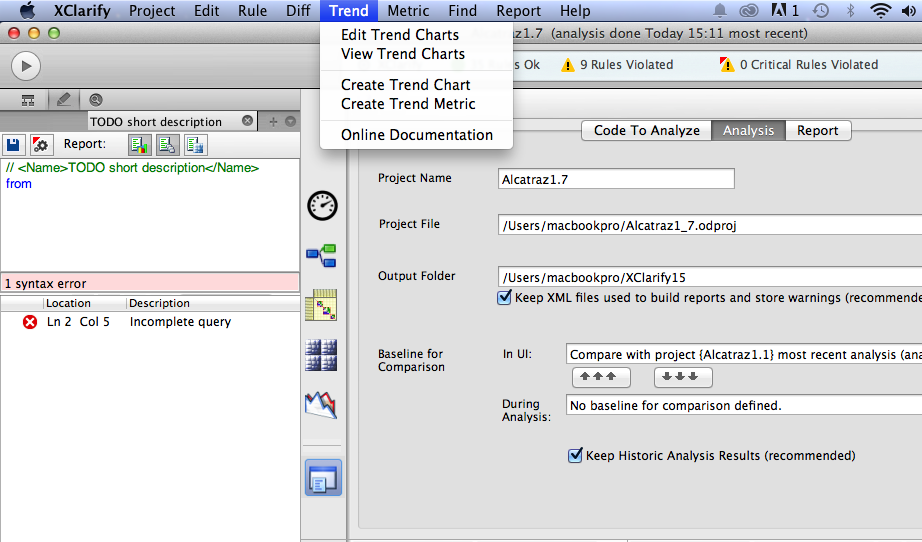This screenshot has height=542, width=922.
Task: Click the red error icon beside Ln 2
Action: coord(30,322)
